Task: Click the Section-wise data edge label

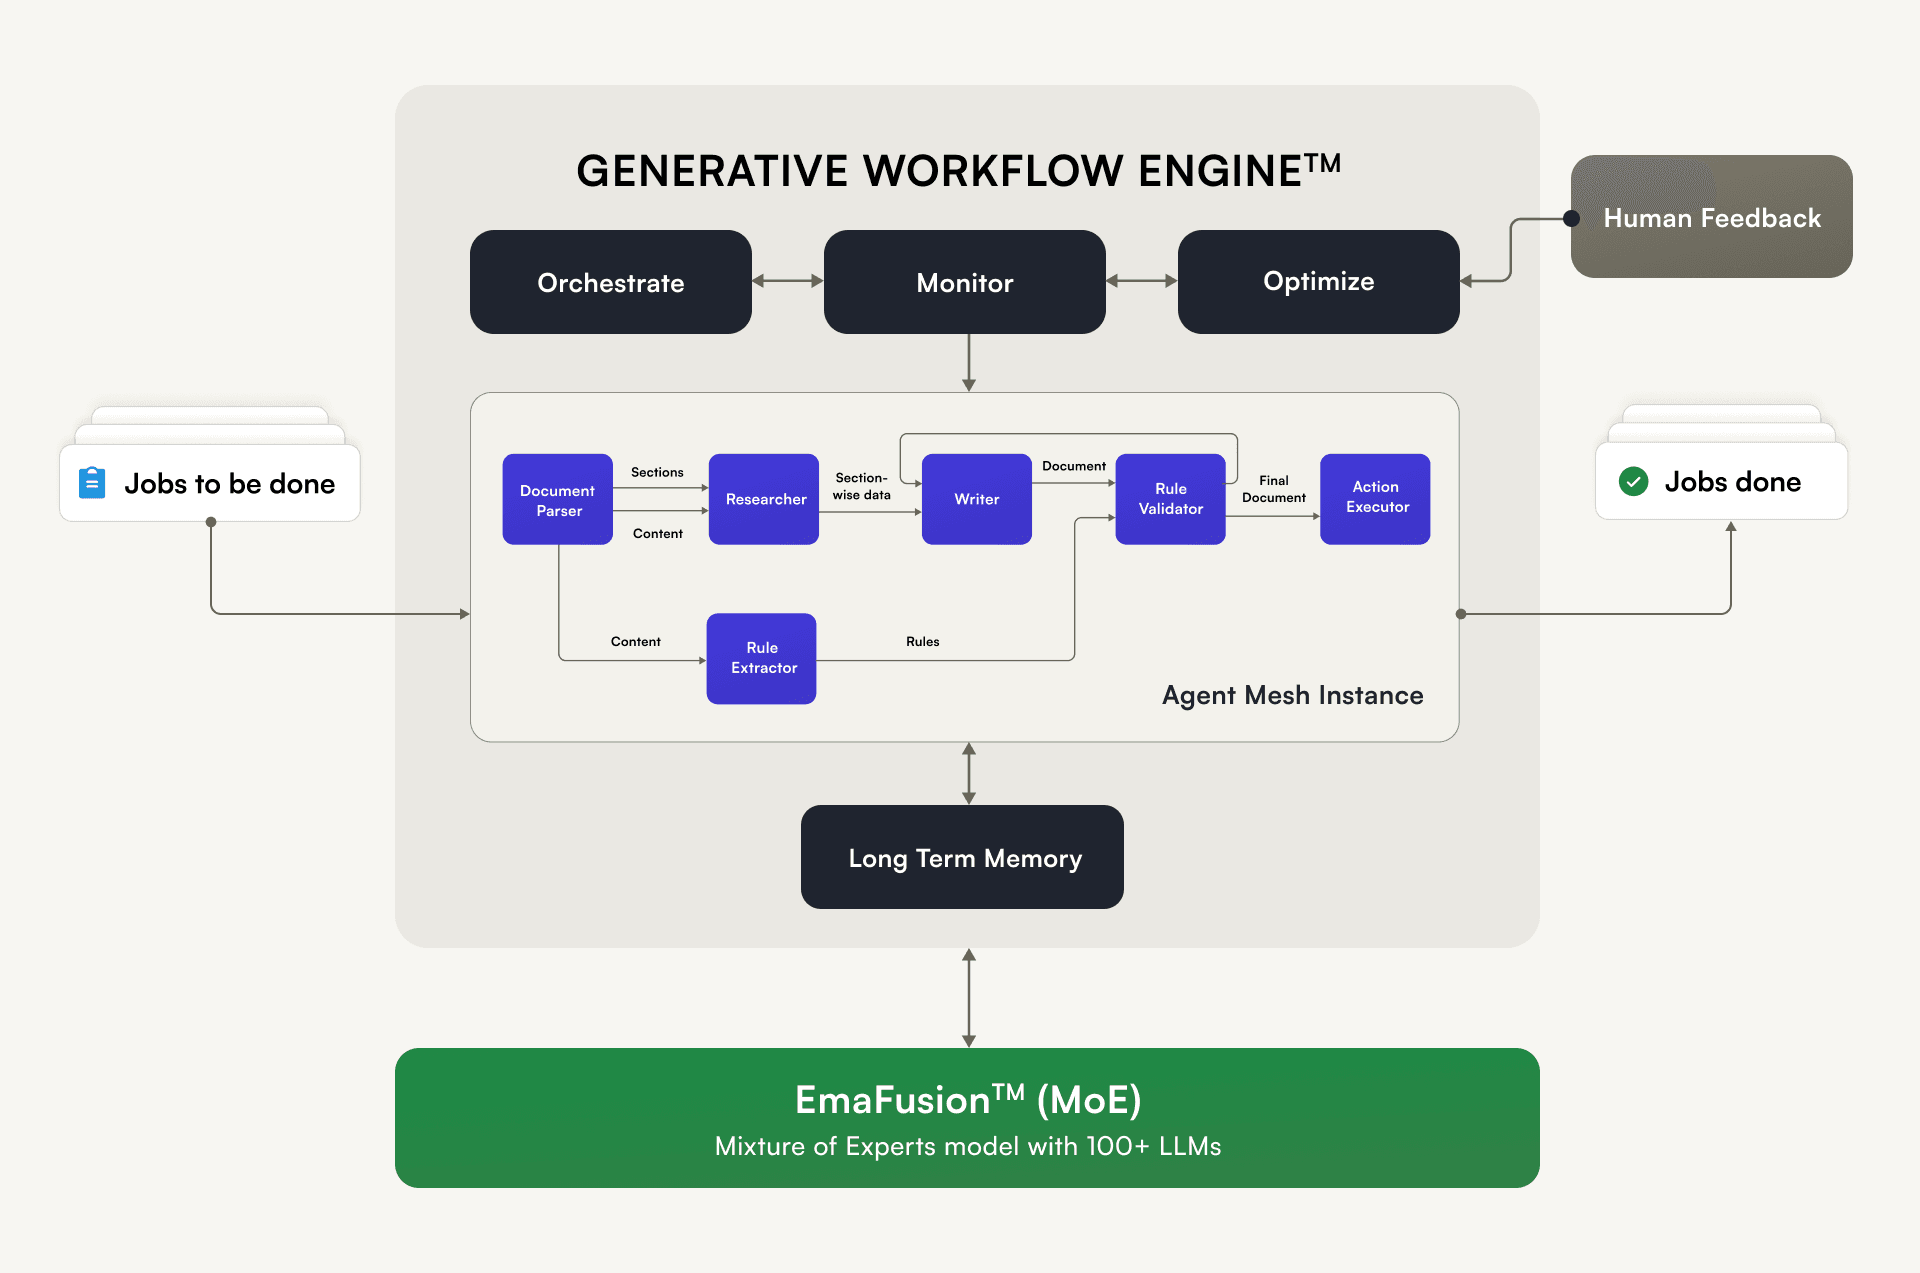Action: click(861, 486)
